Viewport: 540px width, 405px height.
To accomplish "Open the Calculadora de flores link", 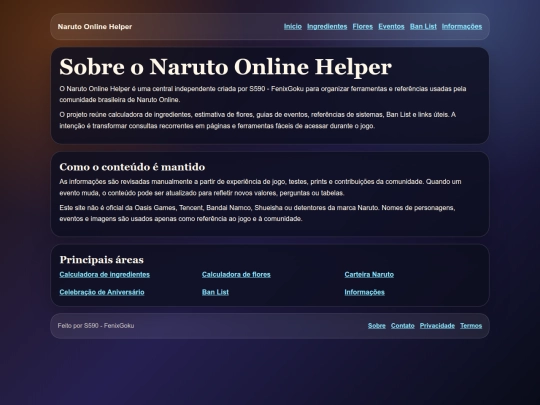I will pyautogui.click(x=236, y=274).
